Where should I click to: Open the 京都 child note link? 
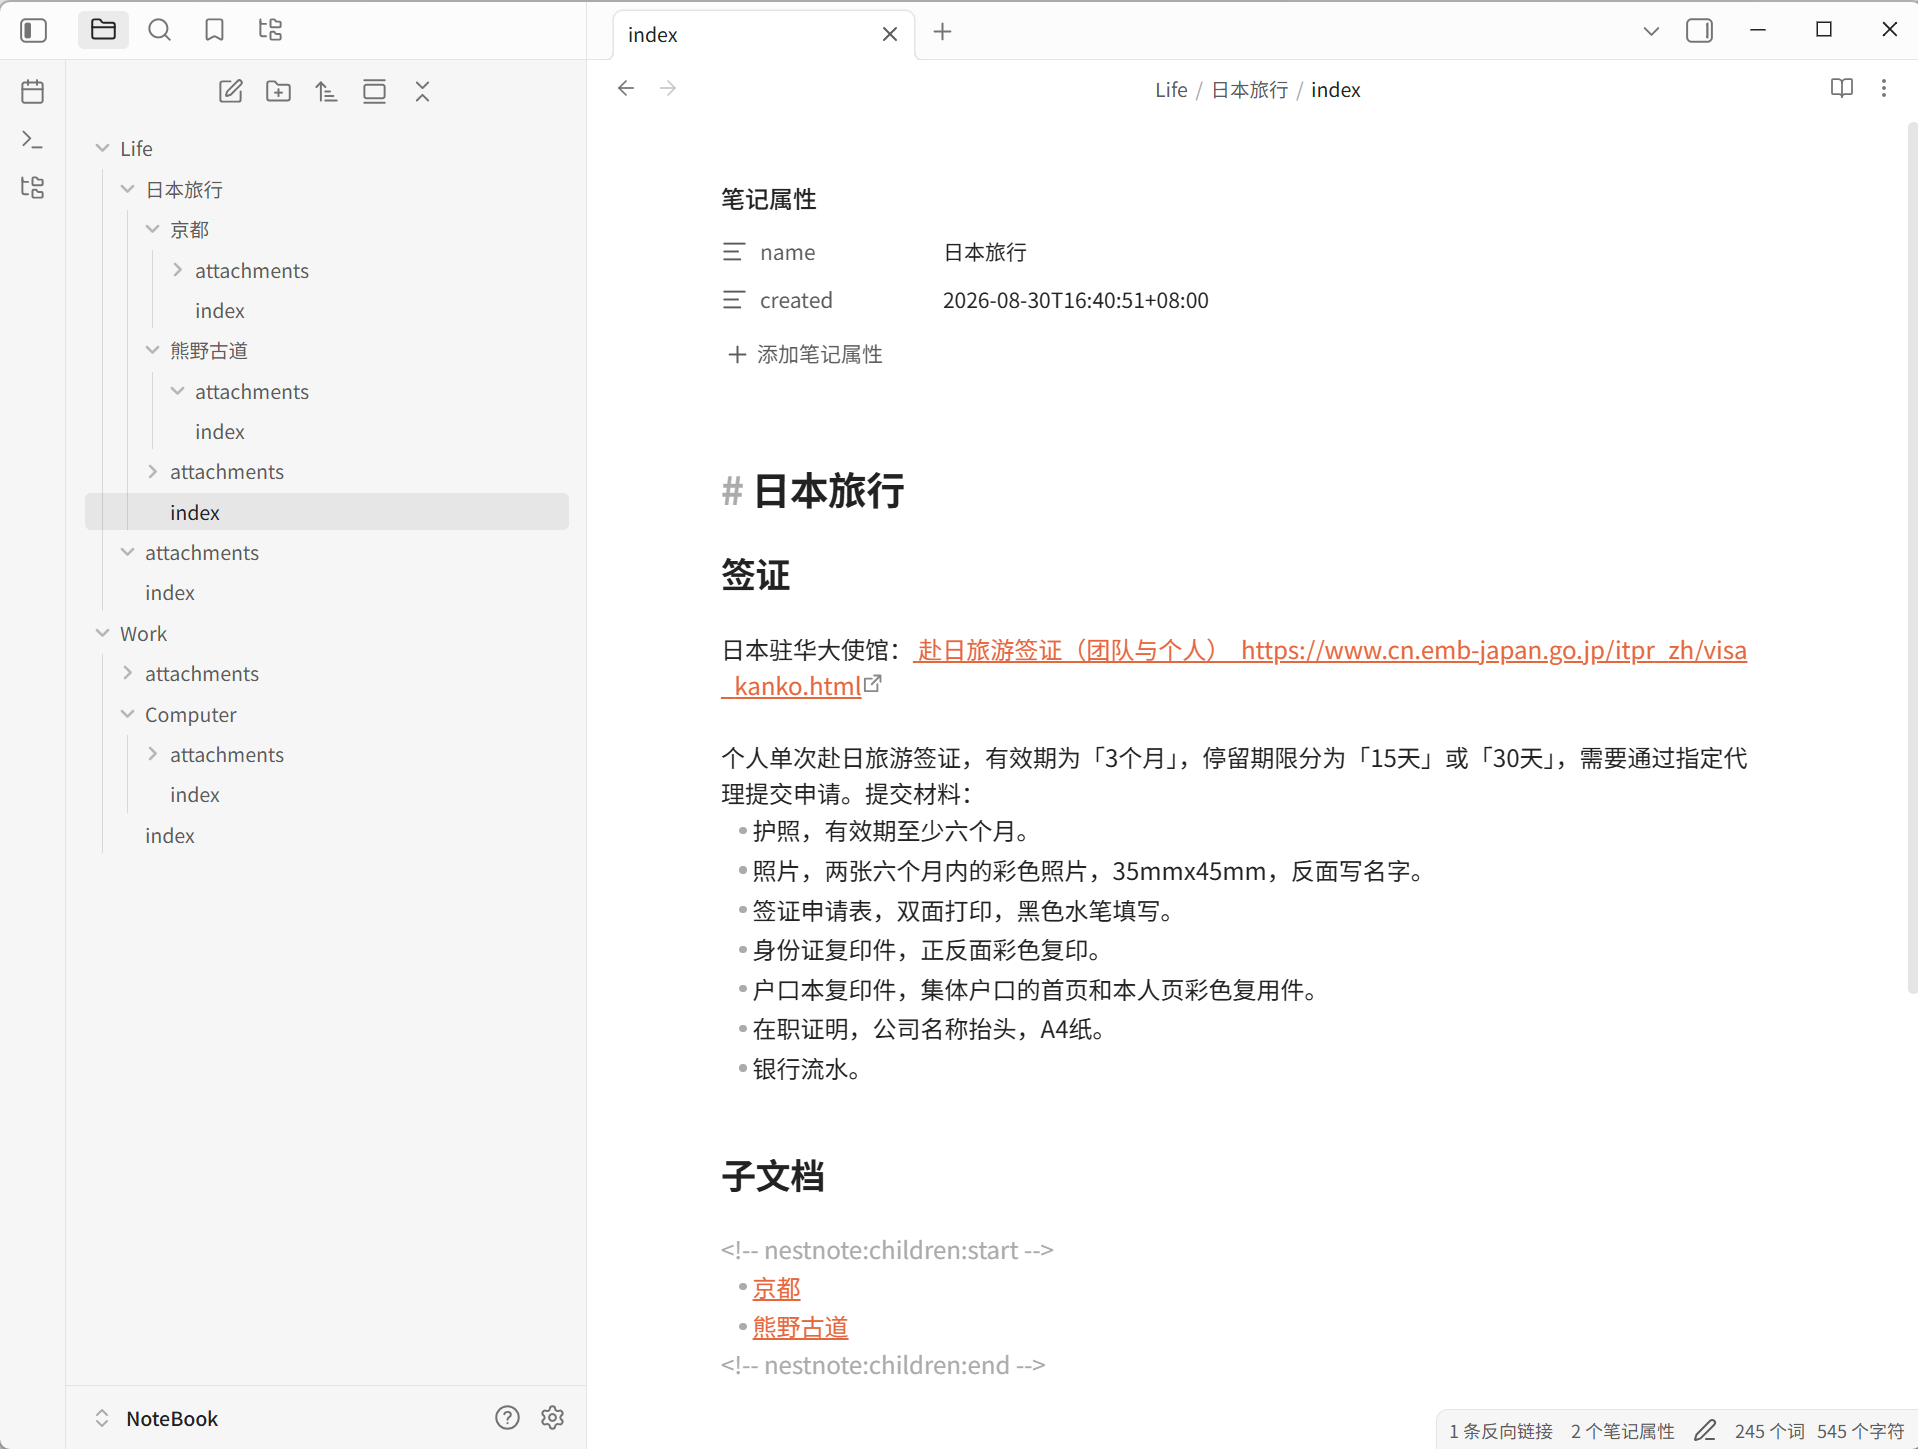coord(776,1288)
